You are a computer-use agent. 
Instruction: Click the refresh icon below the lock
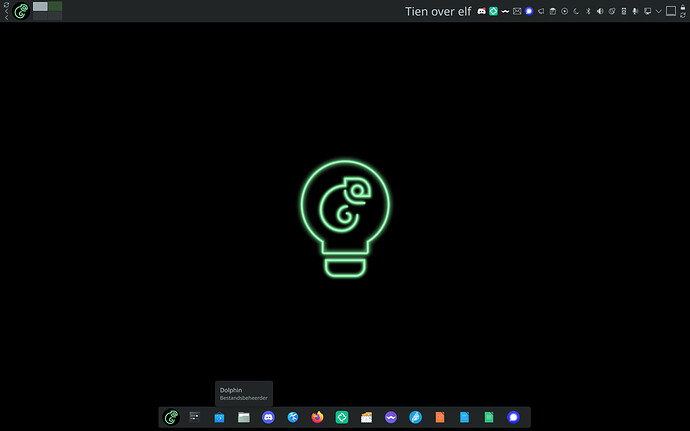(683, 15)
